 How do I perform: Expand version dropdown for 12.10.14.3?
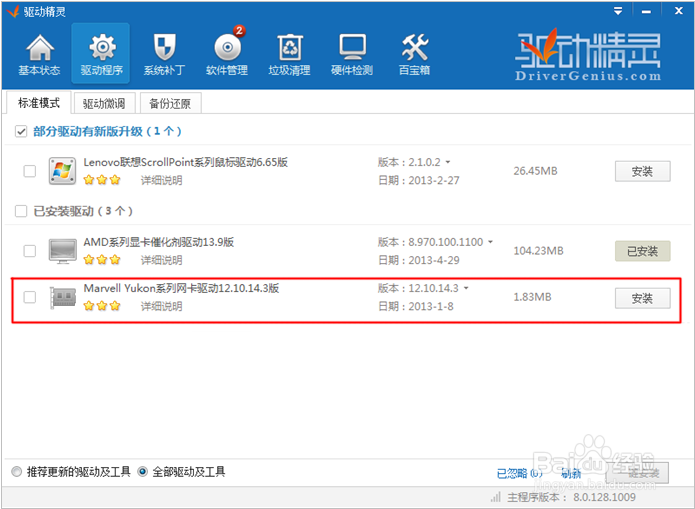tap(466, 288)
